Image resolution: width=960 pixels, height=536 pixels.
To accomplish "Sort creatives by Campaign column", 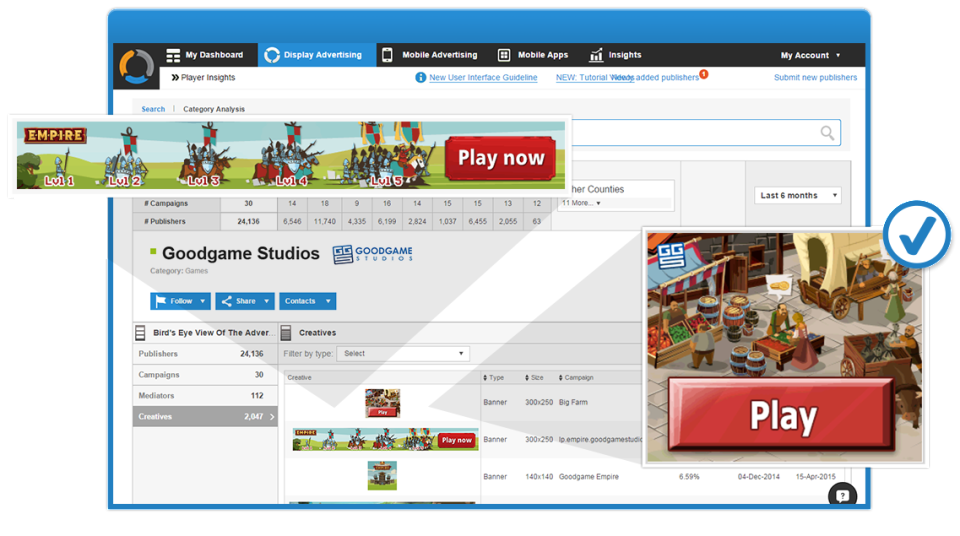I will point(576,378).
